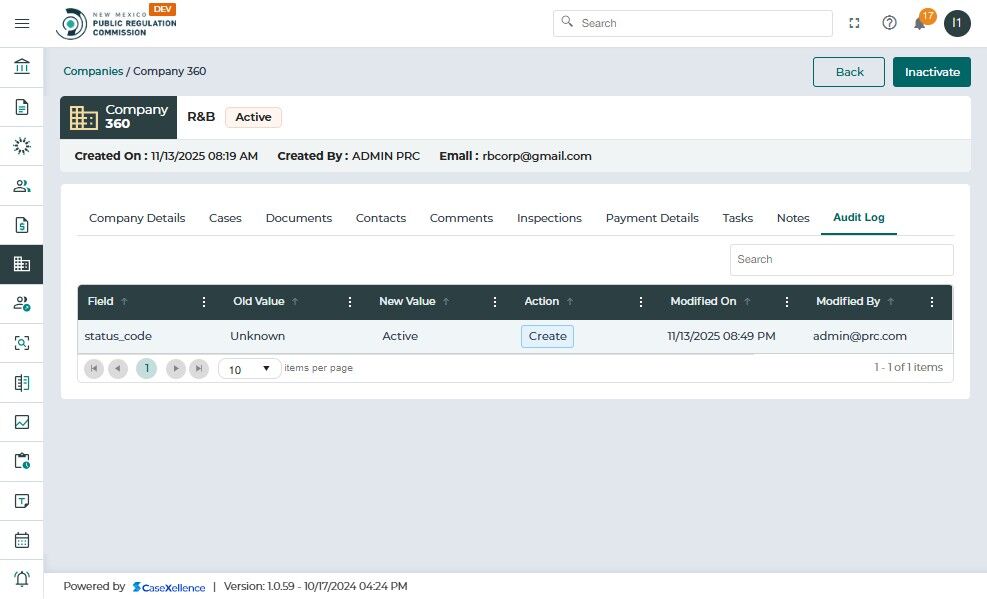Focus the audit log Search field

click(842, 260)
